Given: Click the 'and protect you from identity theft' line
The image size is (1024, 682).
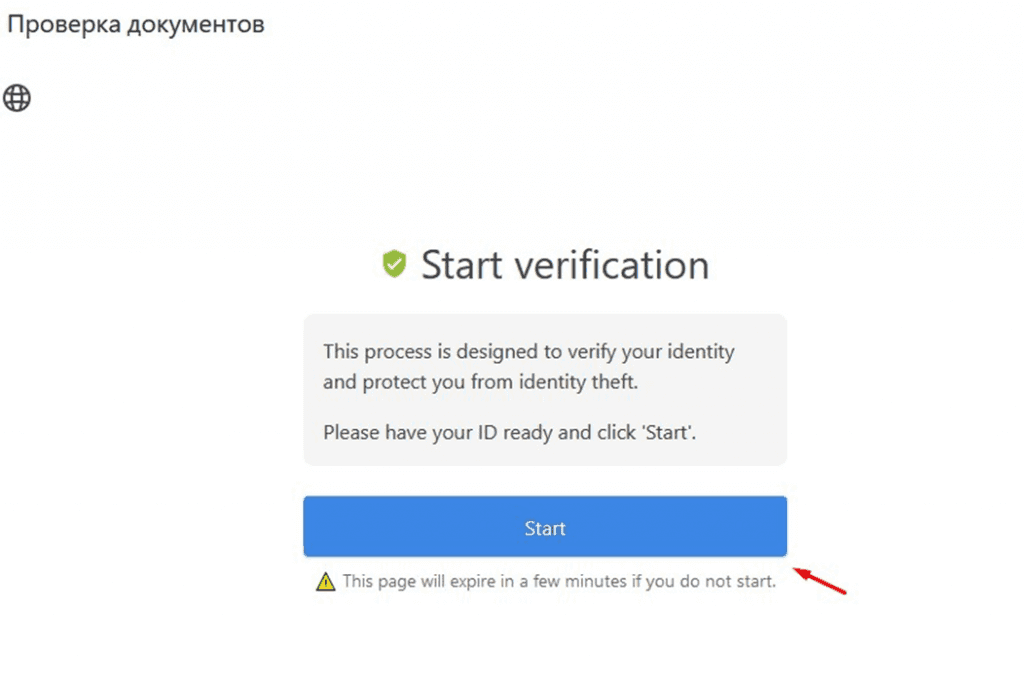Looking at the screenshot, I should pos(480,382).
